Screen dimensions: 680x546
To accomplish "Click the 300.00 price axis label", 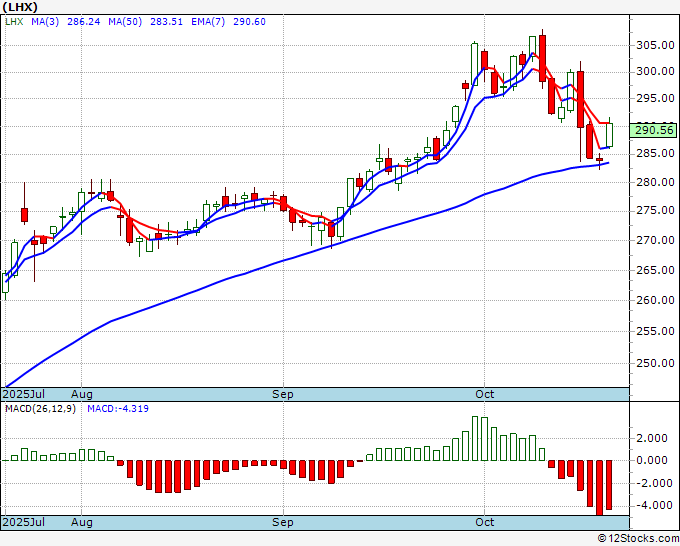I will tap(655, 71).
